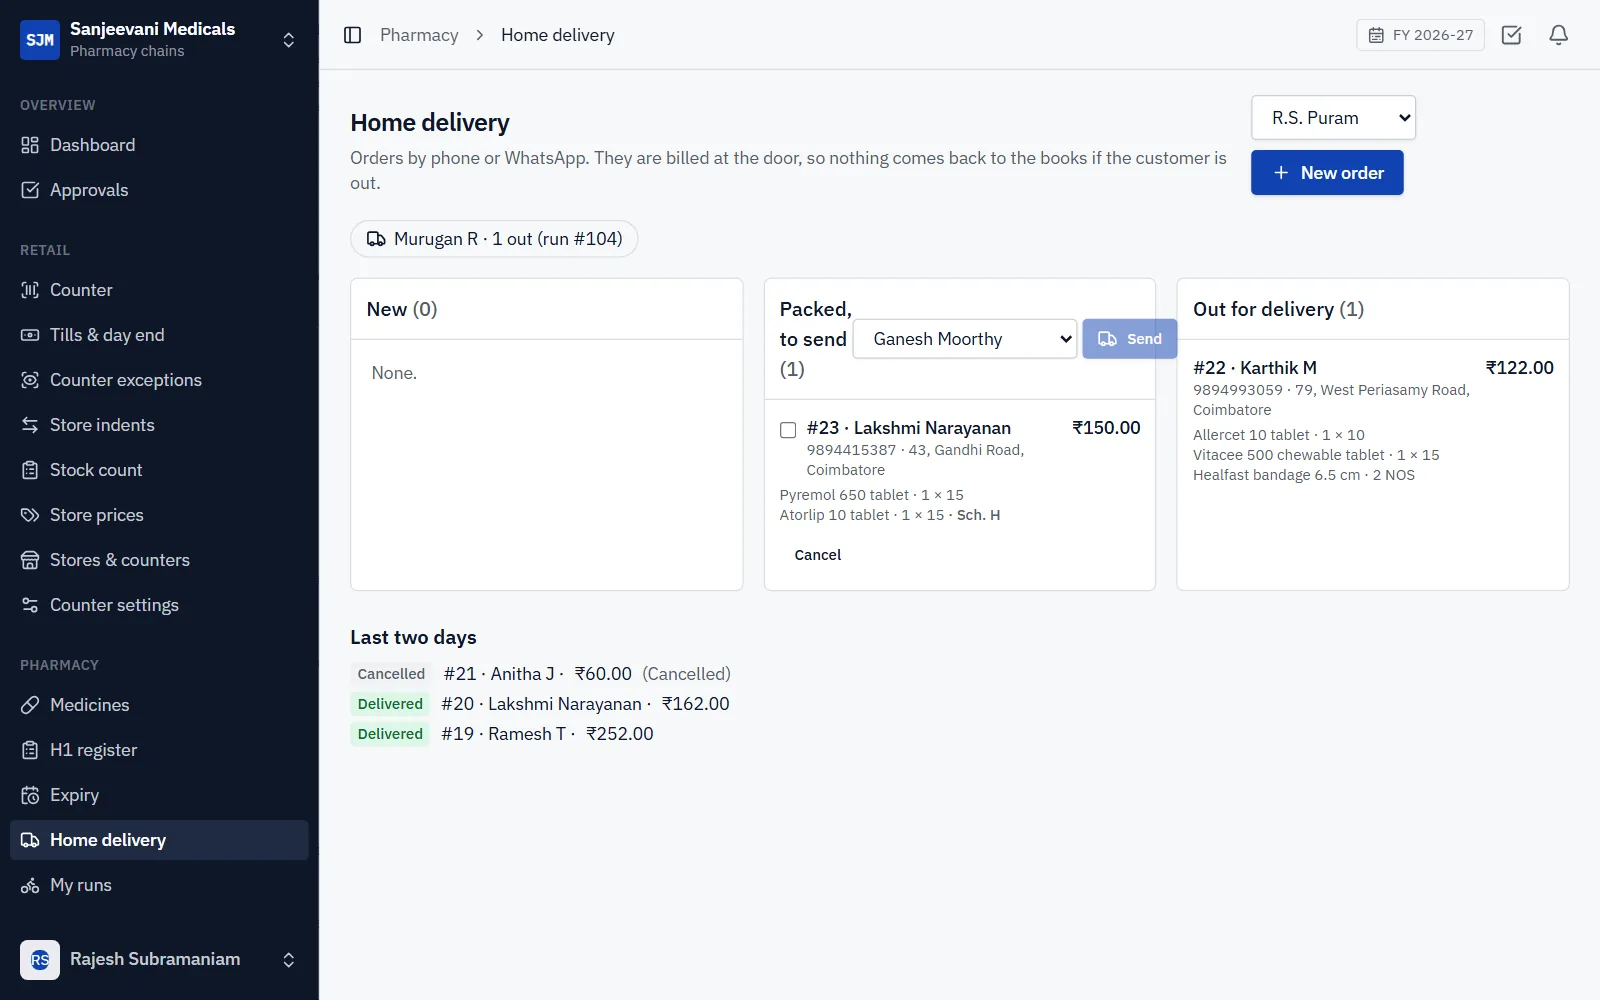Click the Counter settings sliders icon
This screenshot has width=1600, height=1000.
click(x=30, y=605)
